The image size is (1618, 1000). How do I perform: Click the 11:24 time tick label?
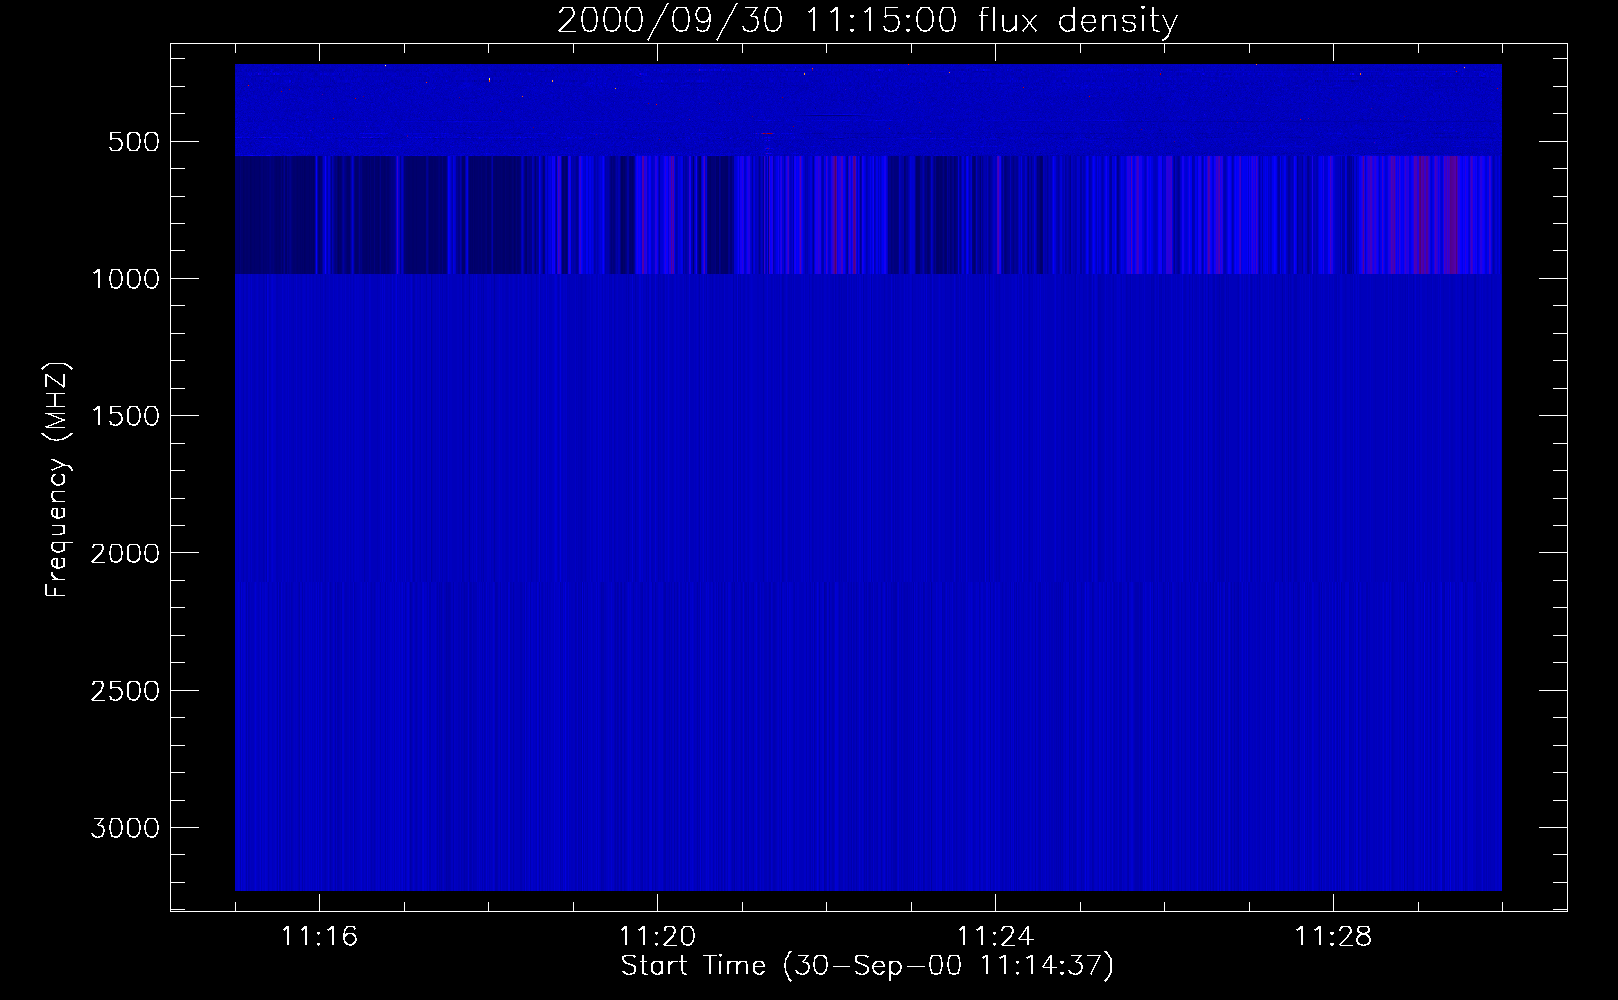click(x=995, y=936)
